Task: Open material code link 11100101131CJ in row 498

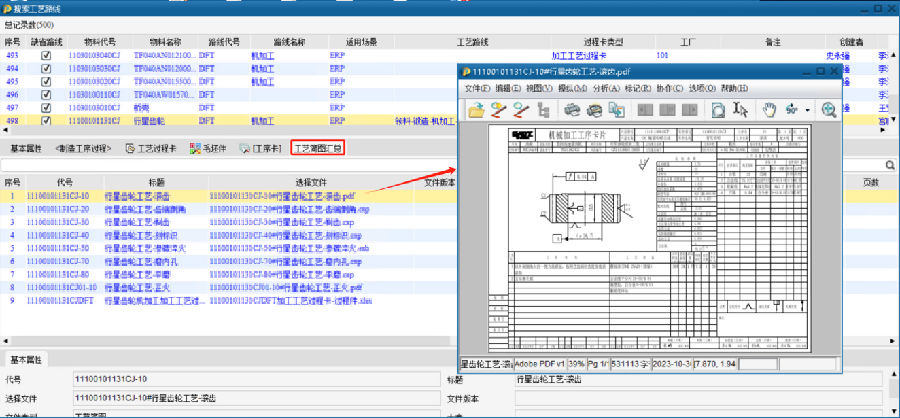Action: pos(94,120)
